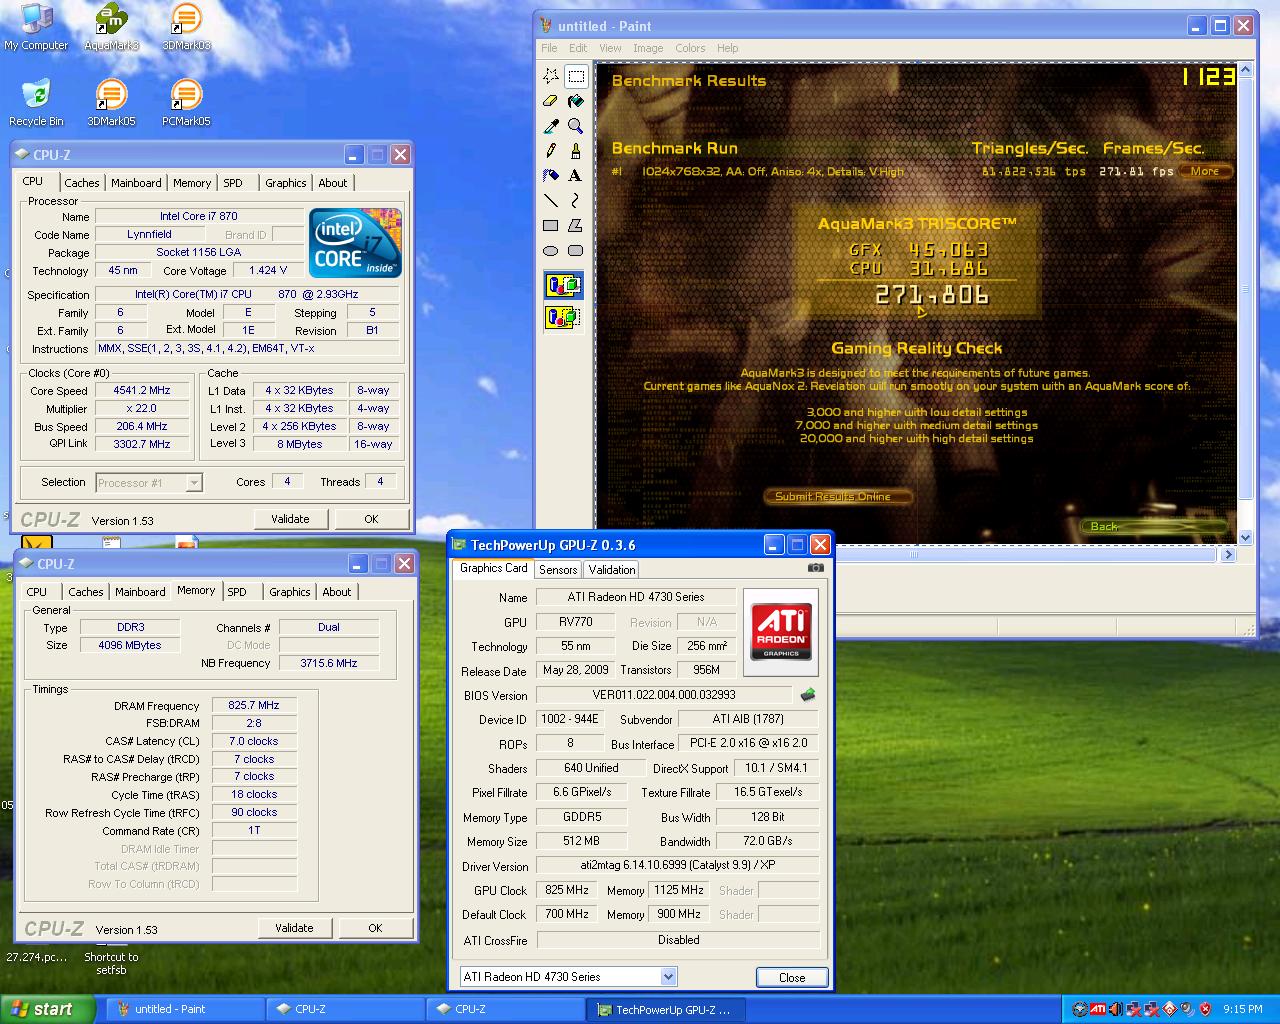Switch to Graphics tab in top CPU-Z window
The image size is (1280, 1024).
point(286,183)
